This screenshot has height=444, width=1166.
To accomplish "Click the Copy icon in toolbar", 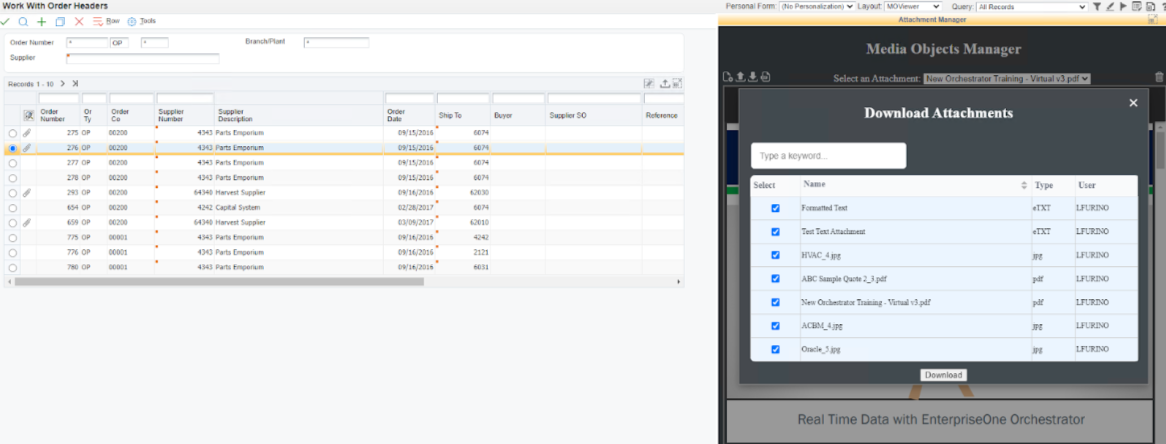I will (x=60, y=21).
